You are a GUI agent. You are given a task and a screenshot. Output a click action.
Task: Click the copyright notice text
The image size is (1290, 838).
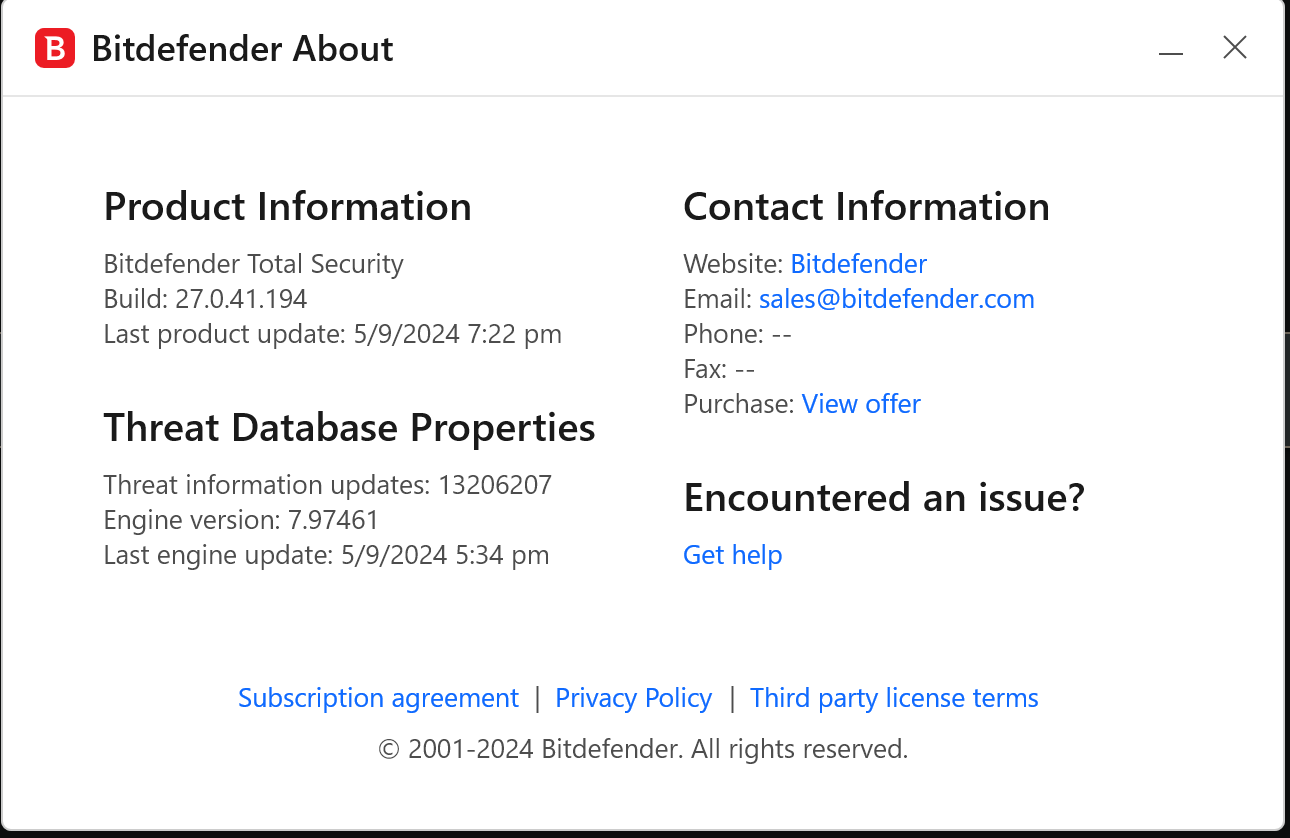point(643,749)
